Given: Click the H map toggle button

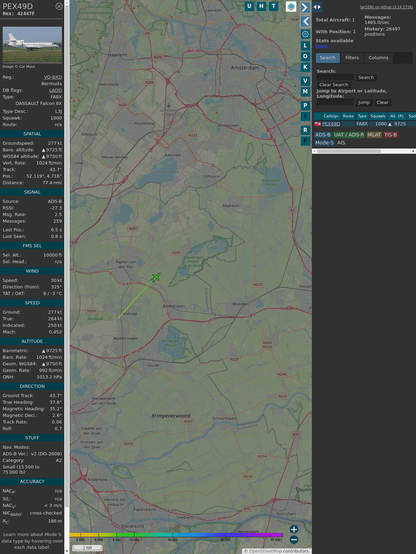Looking at the screenshot, I should pos(261,6).
